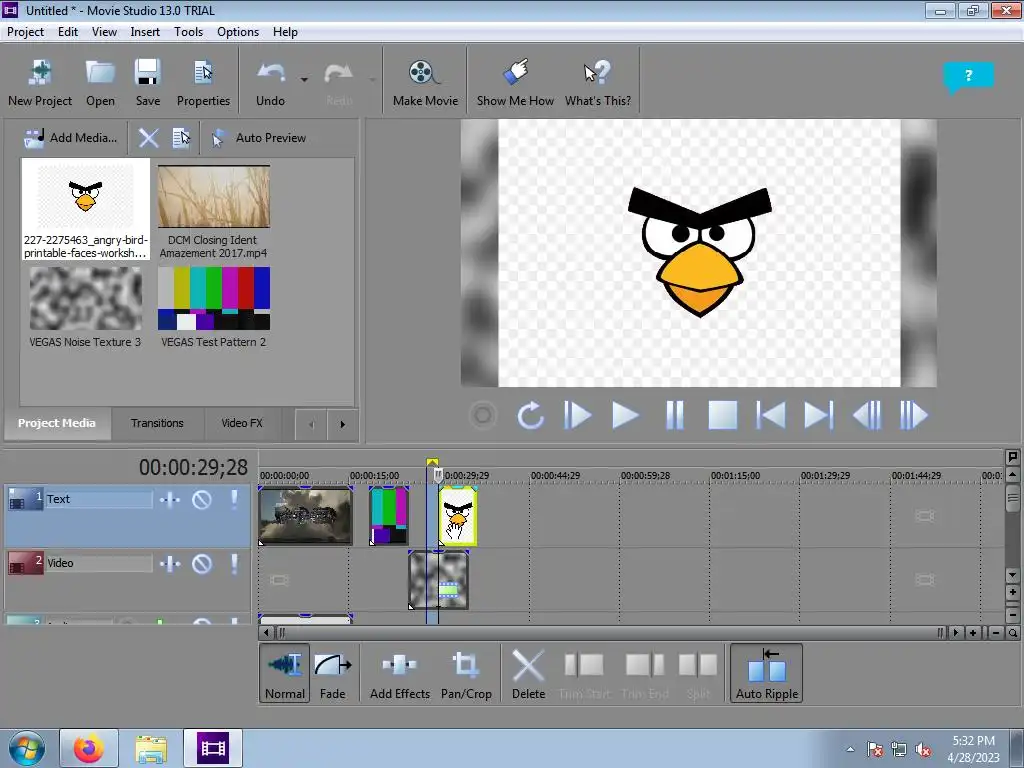
Task: Delete the selected clip with Delete
Action: click(528, 673)
